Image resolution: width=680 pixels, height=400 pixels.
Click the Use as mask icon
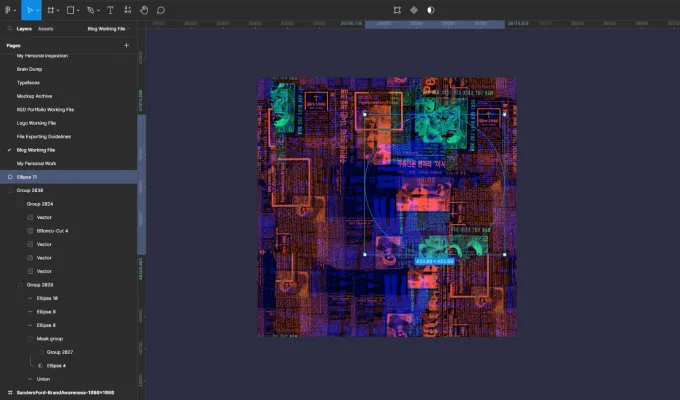tap(431, 10)
